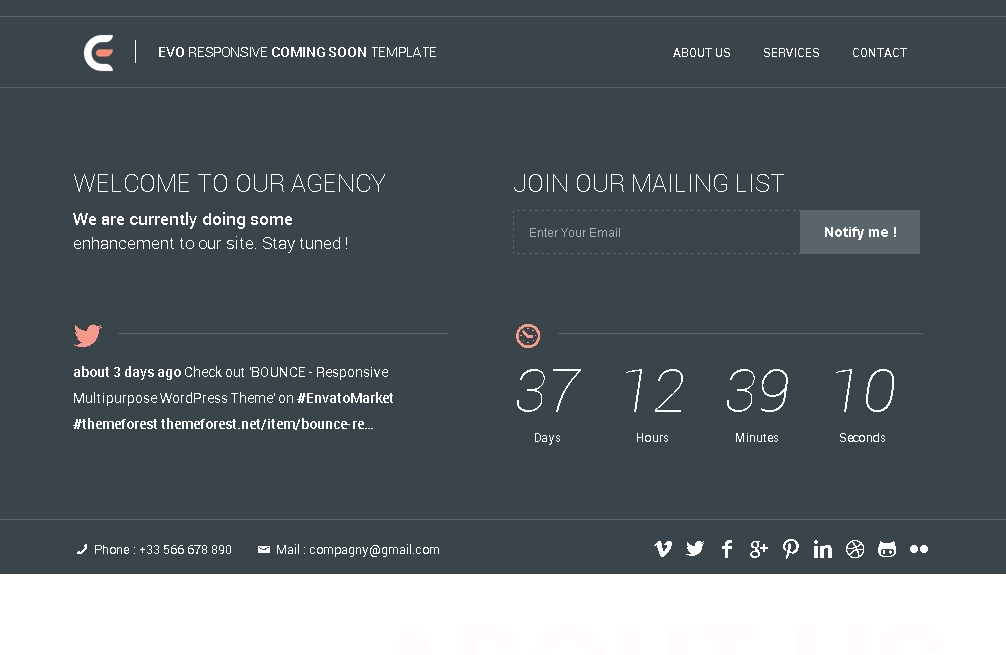Select Contact in the top navigation
Viewport: 1006px width, 655px height.
(x=879, y=53)
